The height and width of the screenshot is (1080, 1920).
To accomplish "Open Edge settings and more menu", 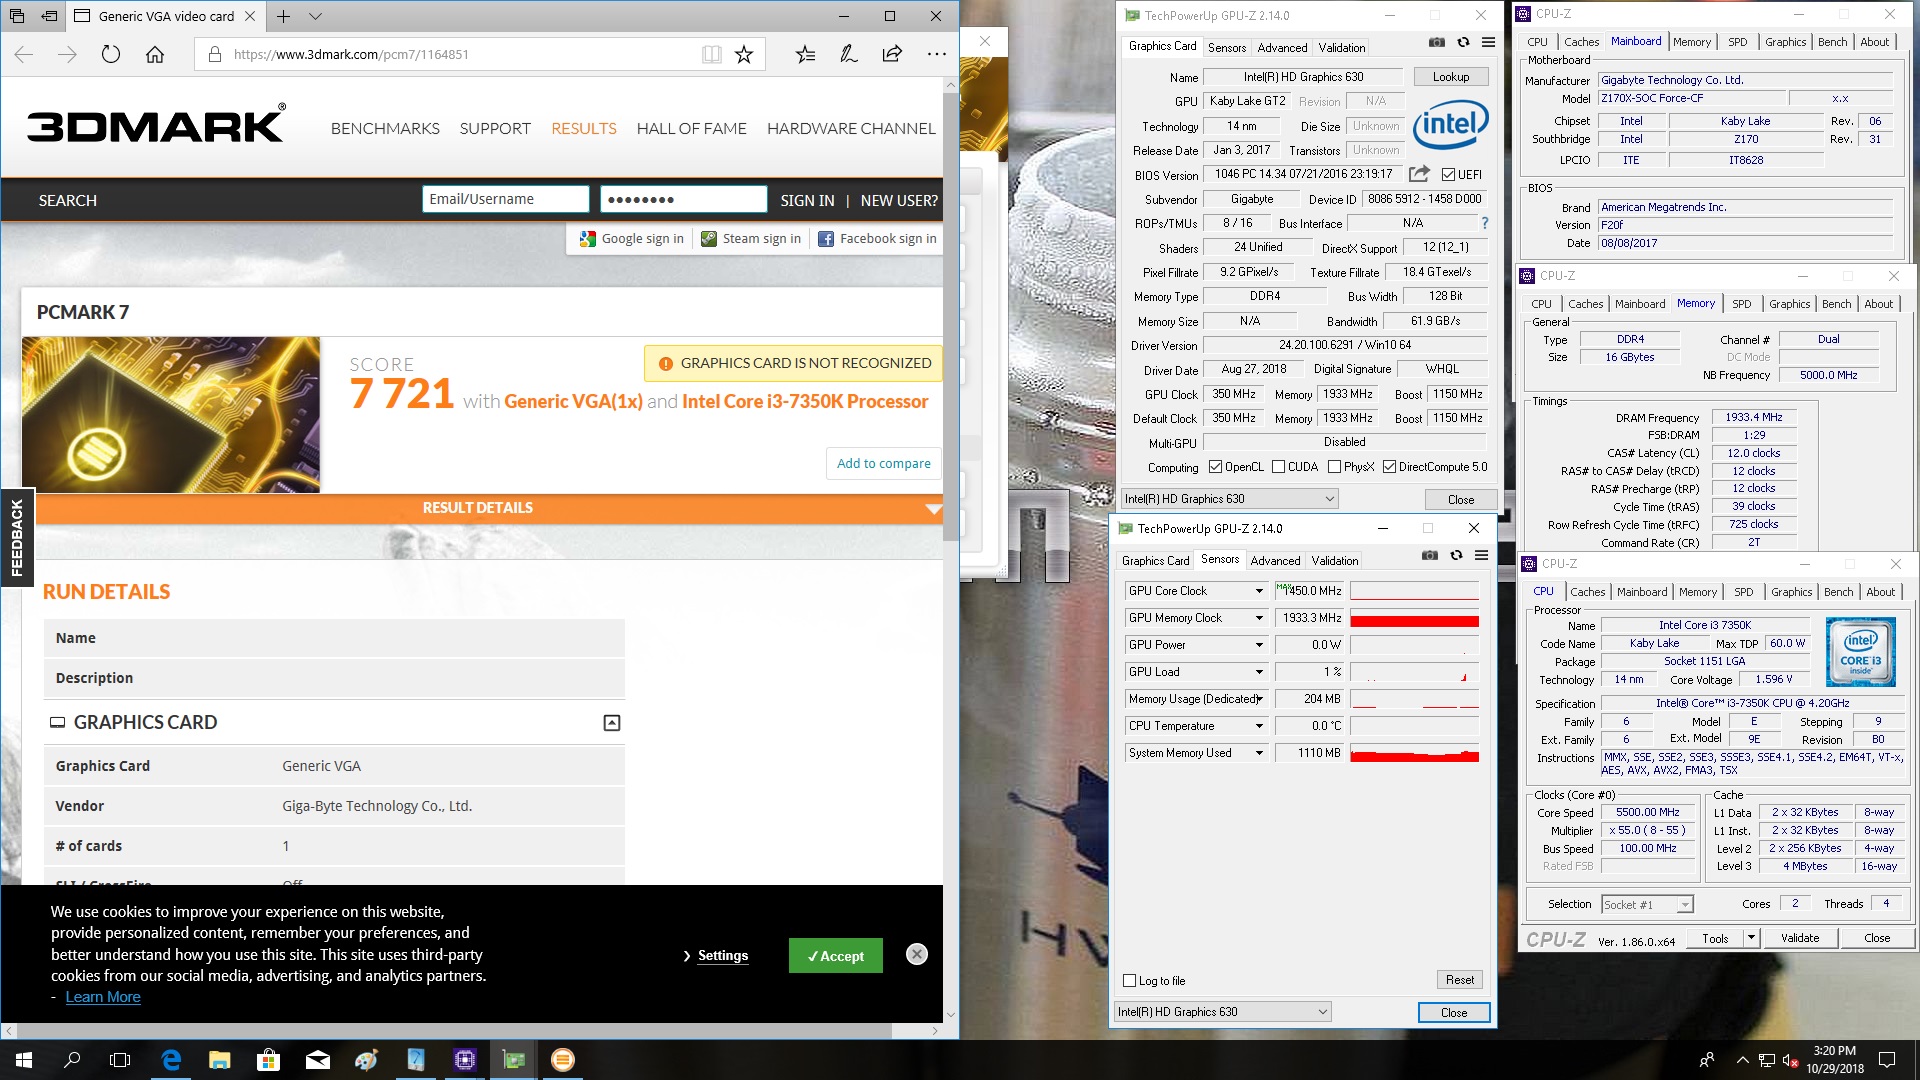I will 936,55.
